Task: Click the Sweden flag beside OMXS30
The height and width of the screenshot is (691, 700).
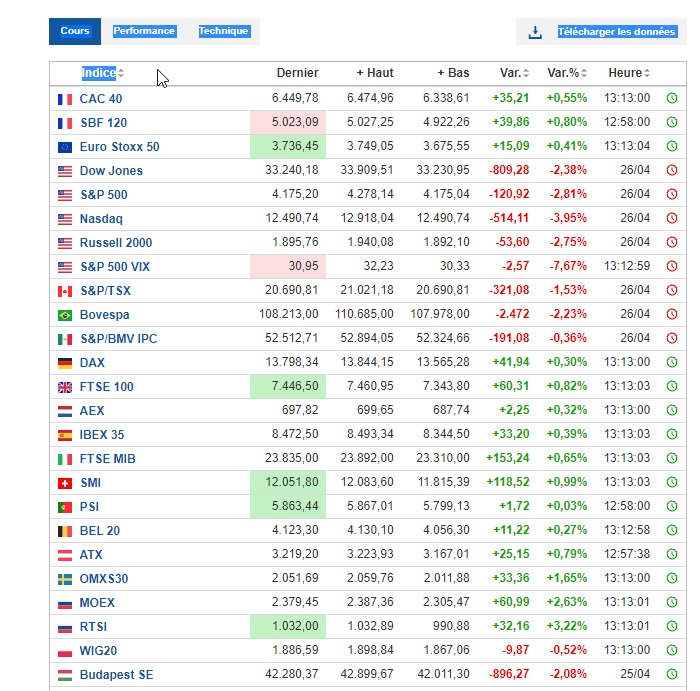Action: coord(65,579)
